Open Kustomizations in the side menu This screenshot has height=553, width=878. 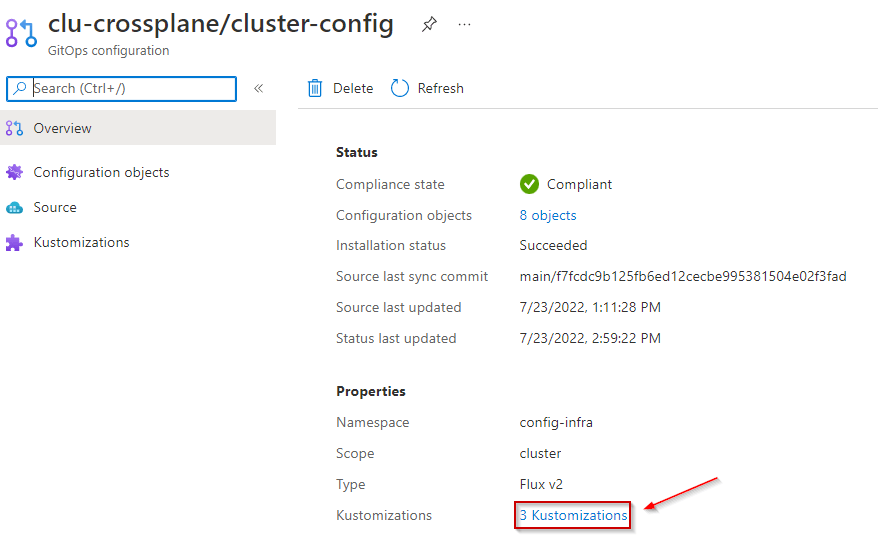coord(81,242)
